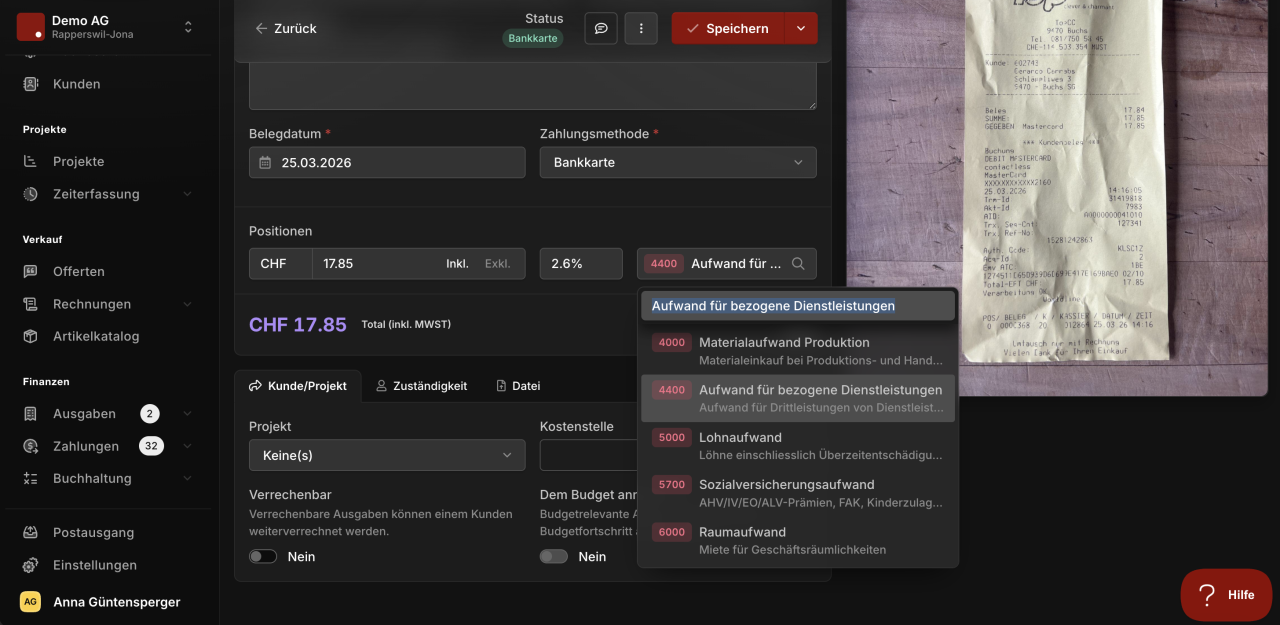
Task: Click into the description text area
Action: [532, 86]
